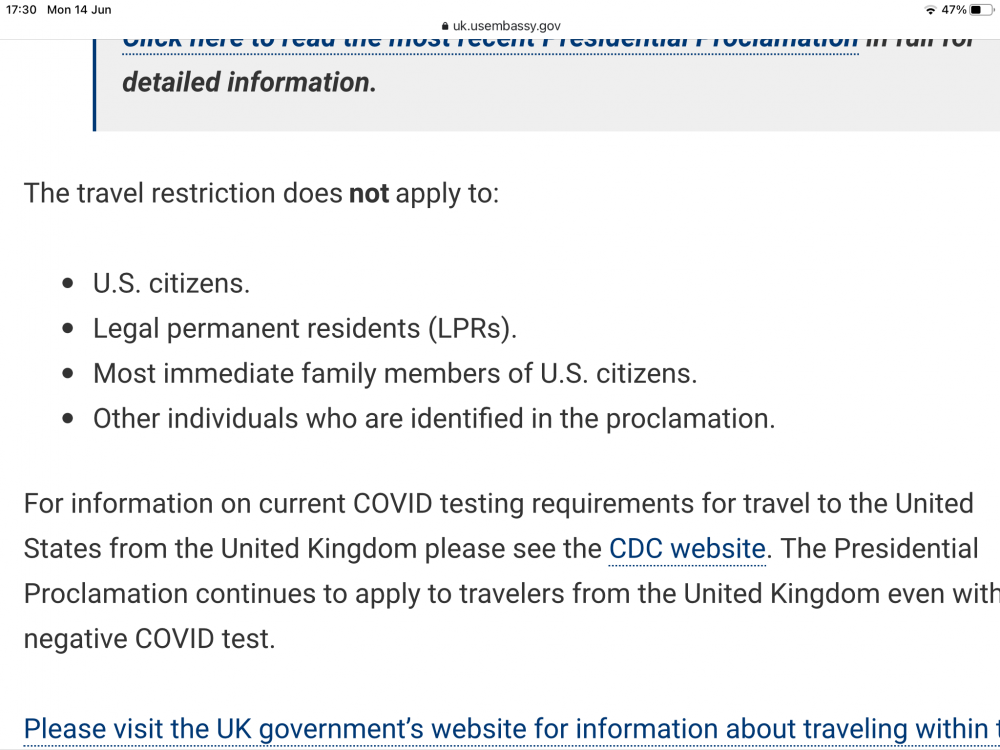Tap the Mon 14 Jun date
The image size is (1000, 750).
(79, 10)
